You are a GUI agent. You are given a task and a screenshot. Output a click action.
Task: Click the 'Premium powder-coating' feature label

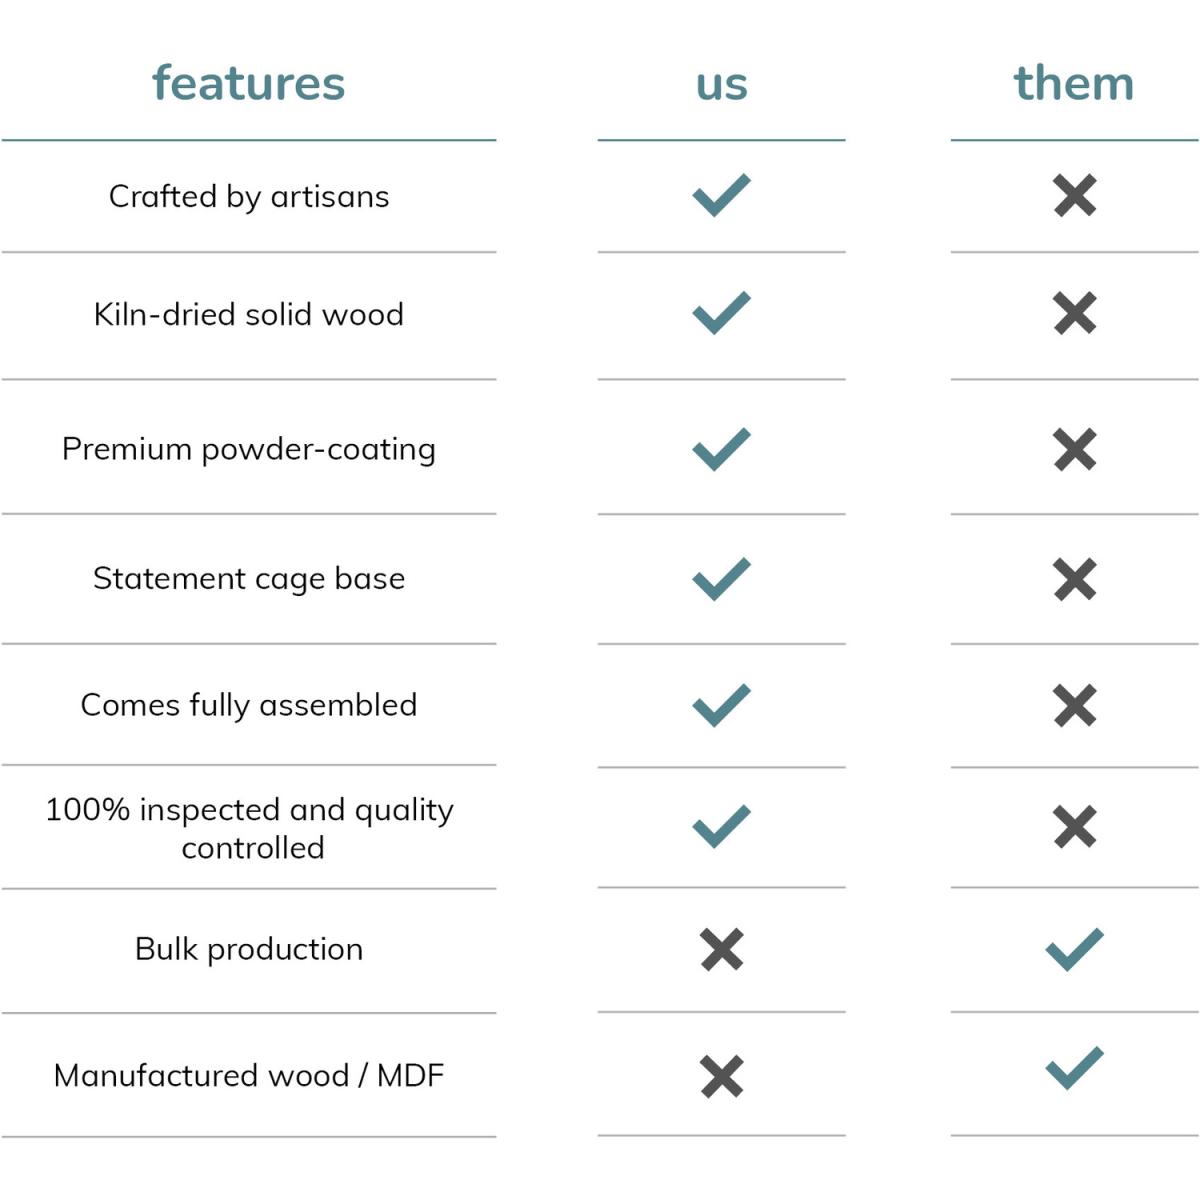click(x=249, y=449)
